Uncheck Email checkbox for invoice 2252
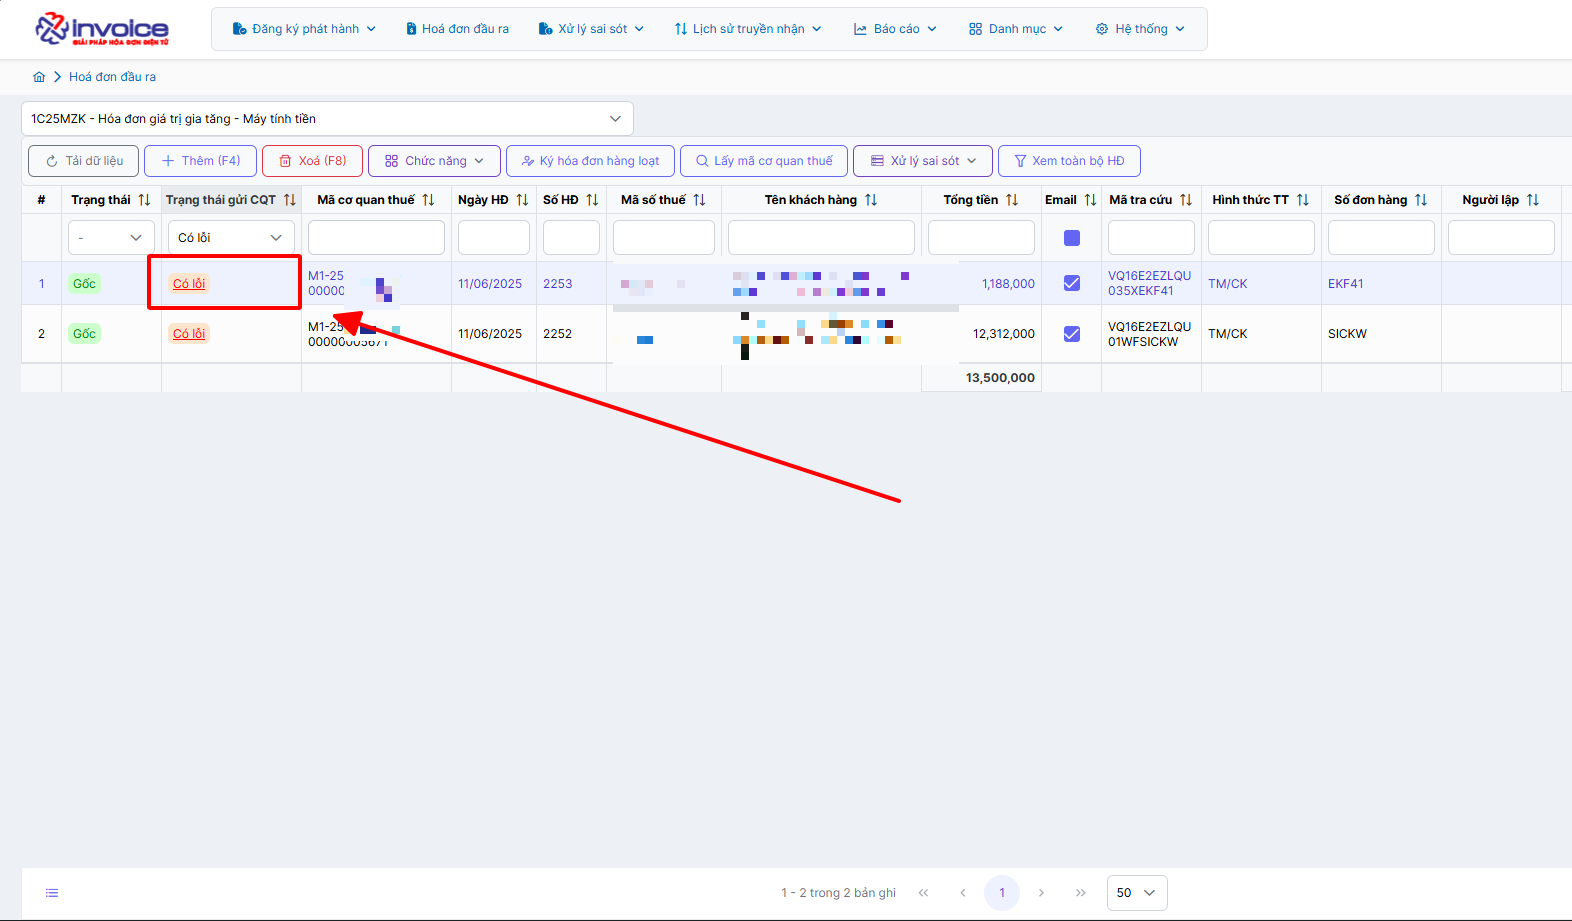Screen dimensions: 1572x921 coord(1072,334)
